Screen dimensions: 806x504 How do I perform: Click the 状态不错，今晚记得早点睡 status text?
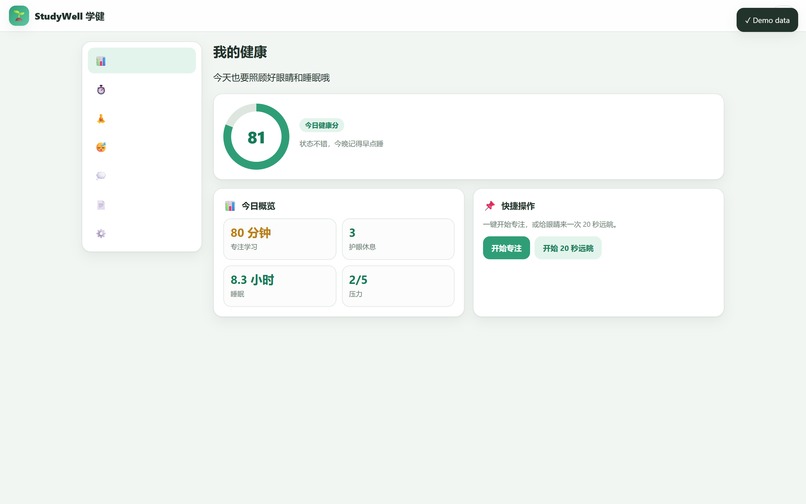pos(341,143)
